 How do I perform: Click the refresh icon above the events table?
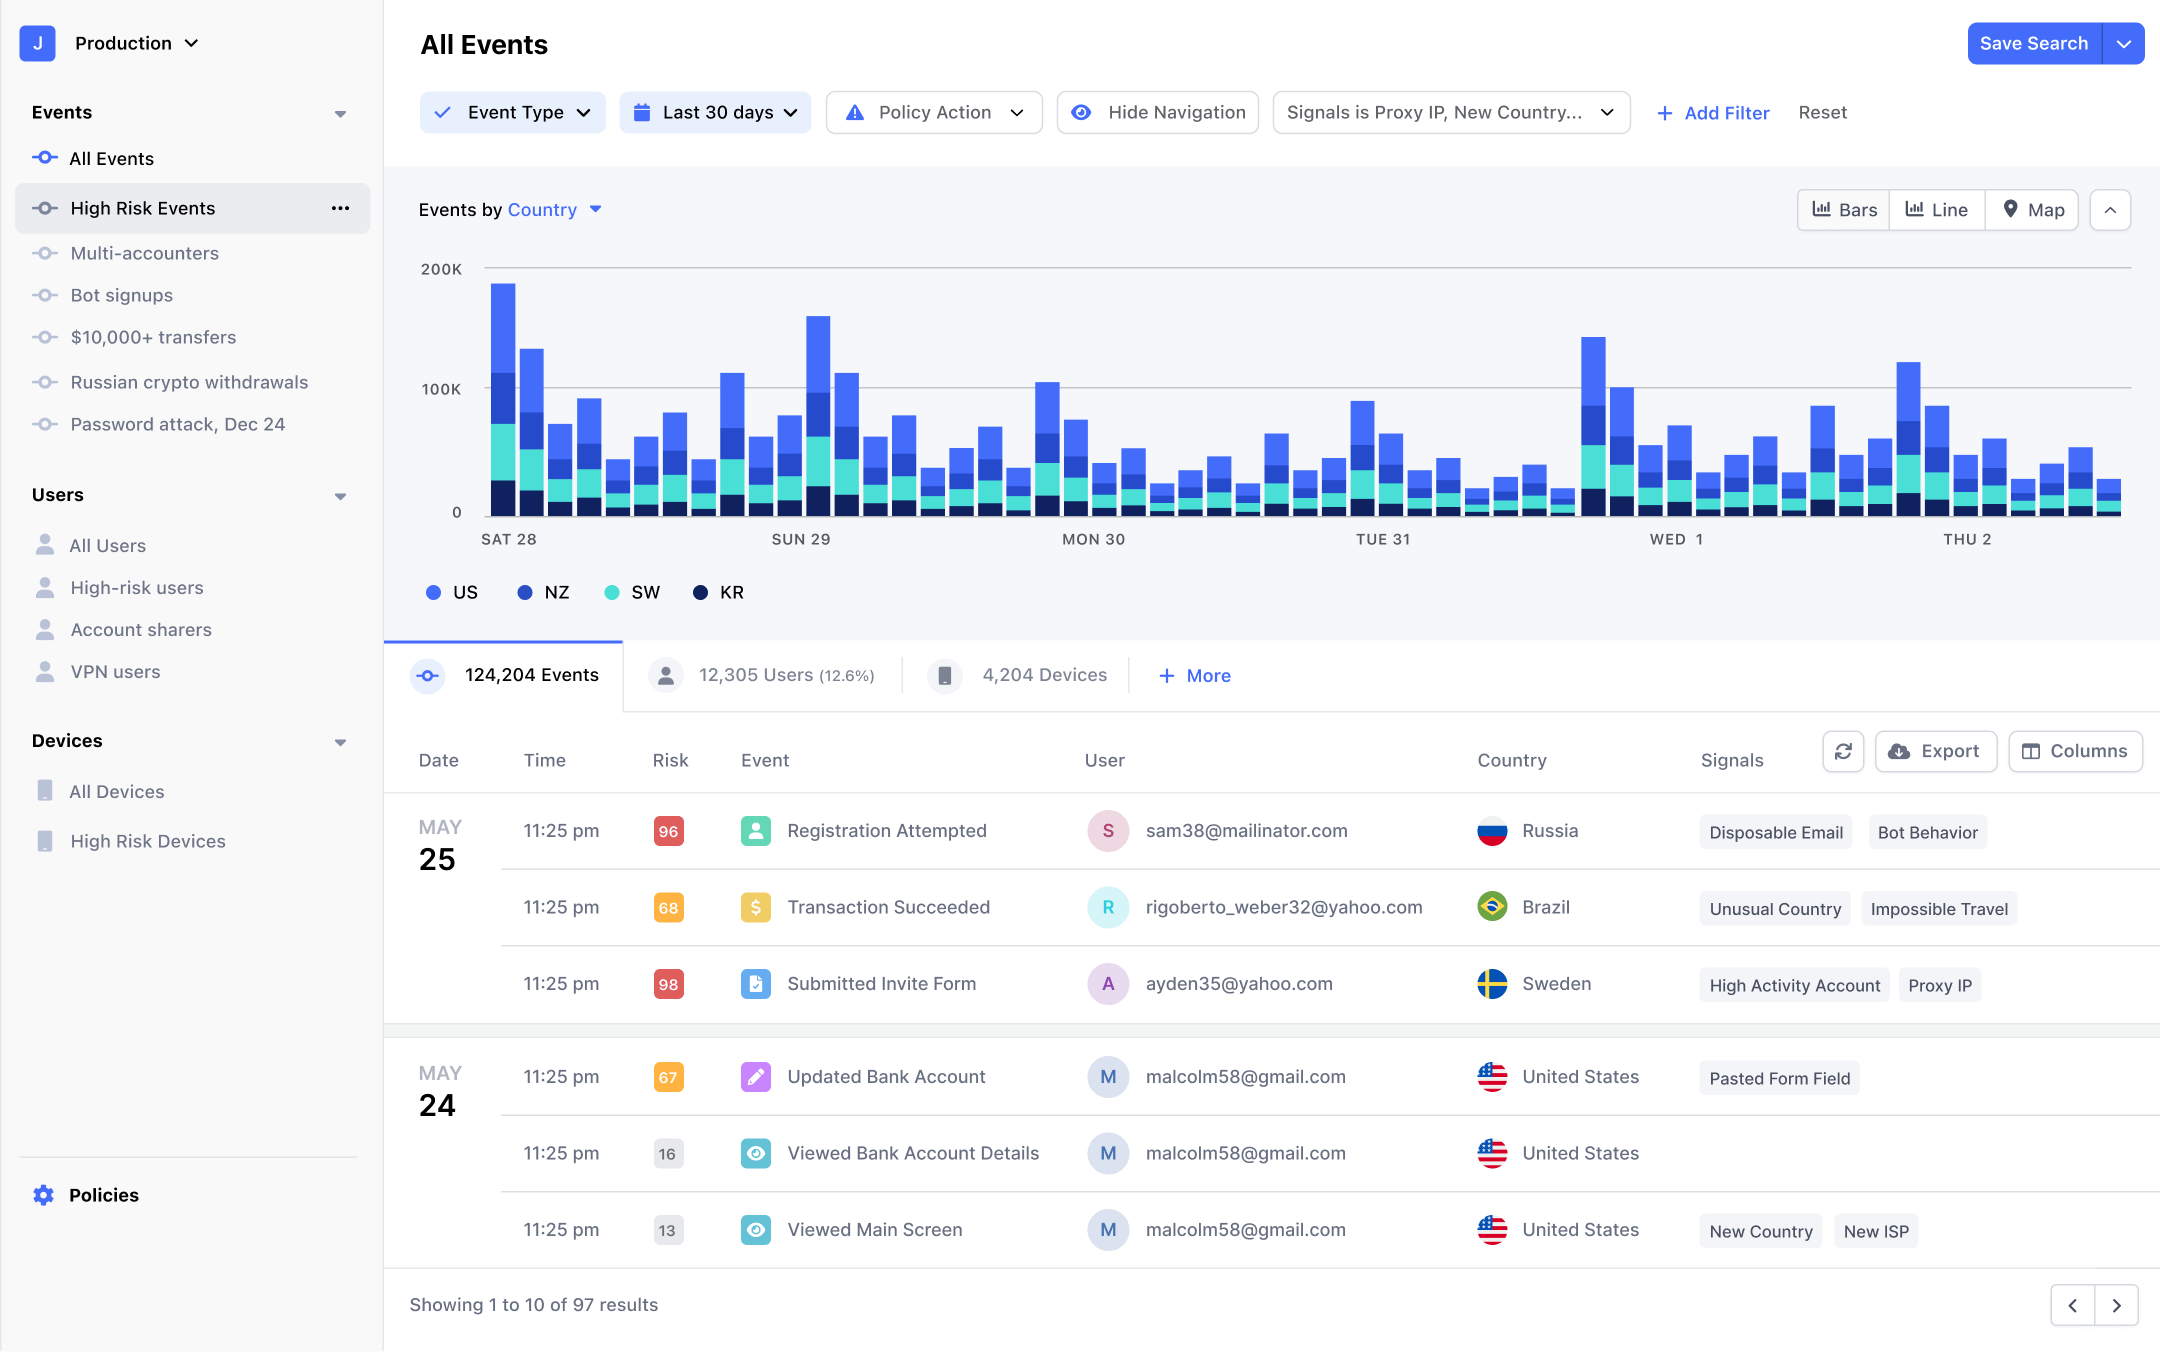1843,751
